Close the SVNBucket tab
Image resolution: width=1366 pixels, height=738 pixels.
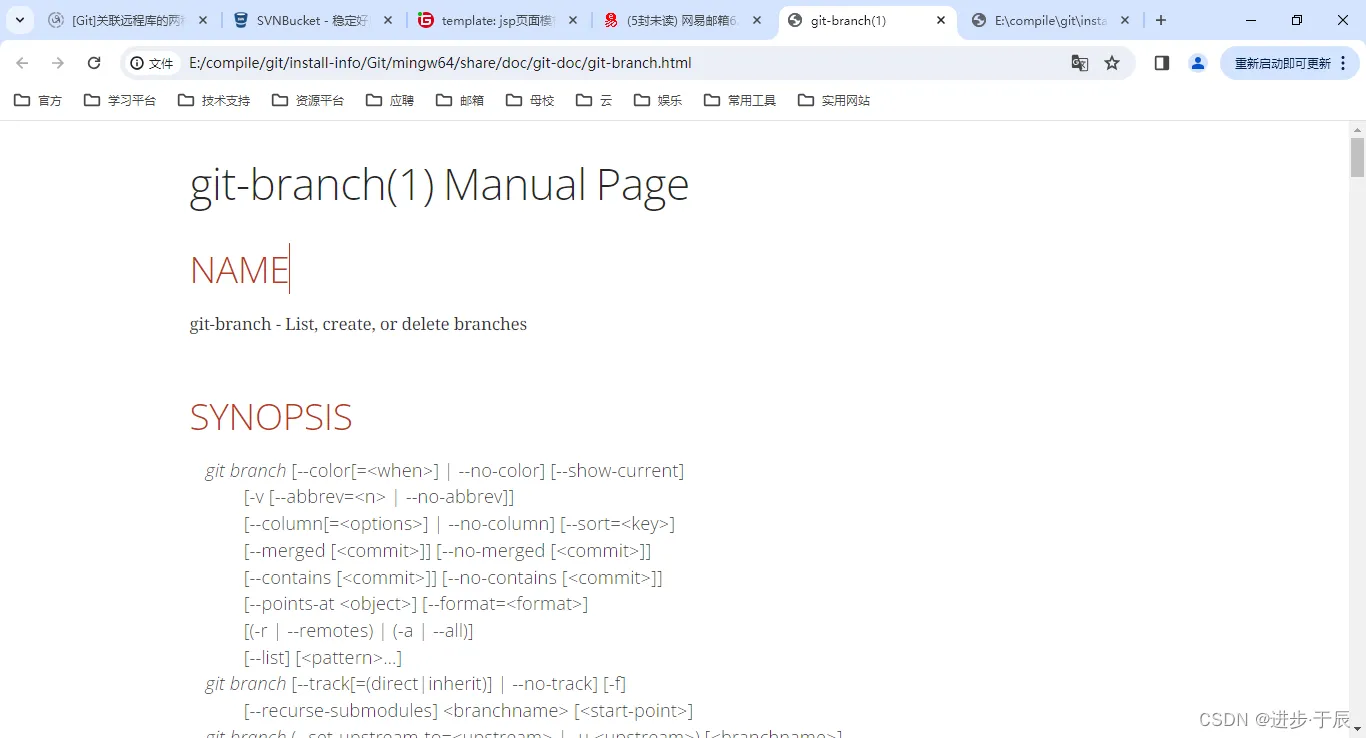(x=388, y=20)
